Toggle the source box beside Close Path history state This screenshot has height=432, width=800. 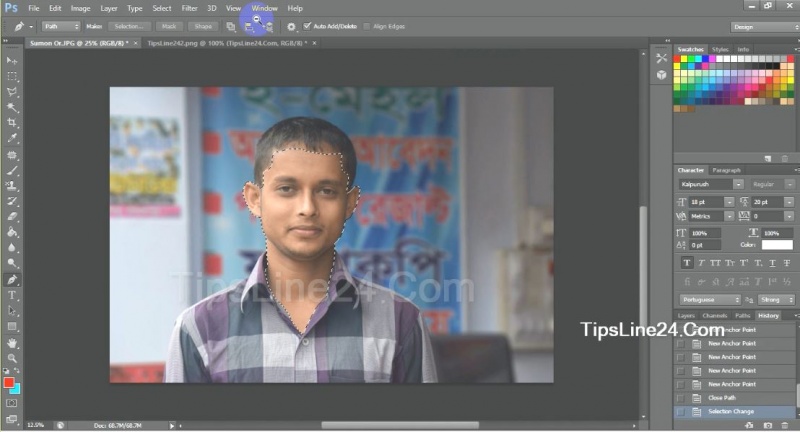pyautogui.click(x=681, y=398)
